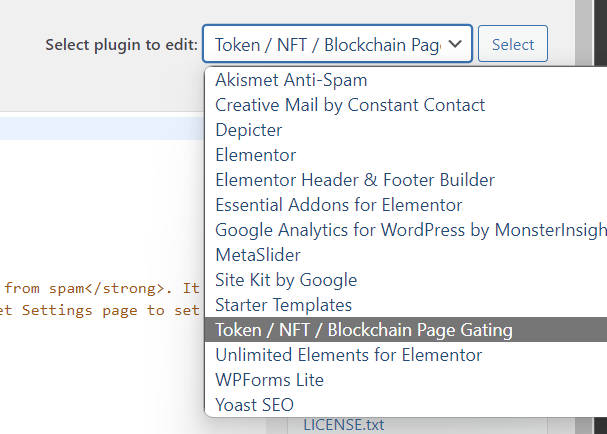Click code line containing 'from spam</strong>'
Image resolution: width=607 pixels, height=434 pixels.
point(101,288)
